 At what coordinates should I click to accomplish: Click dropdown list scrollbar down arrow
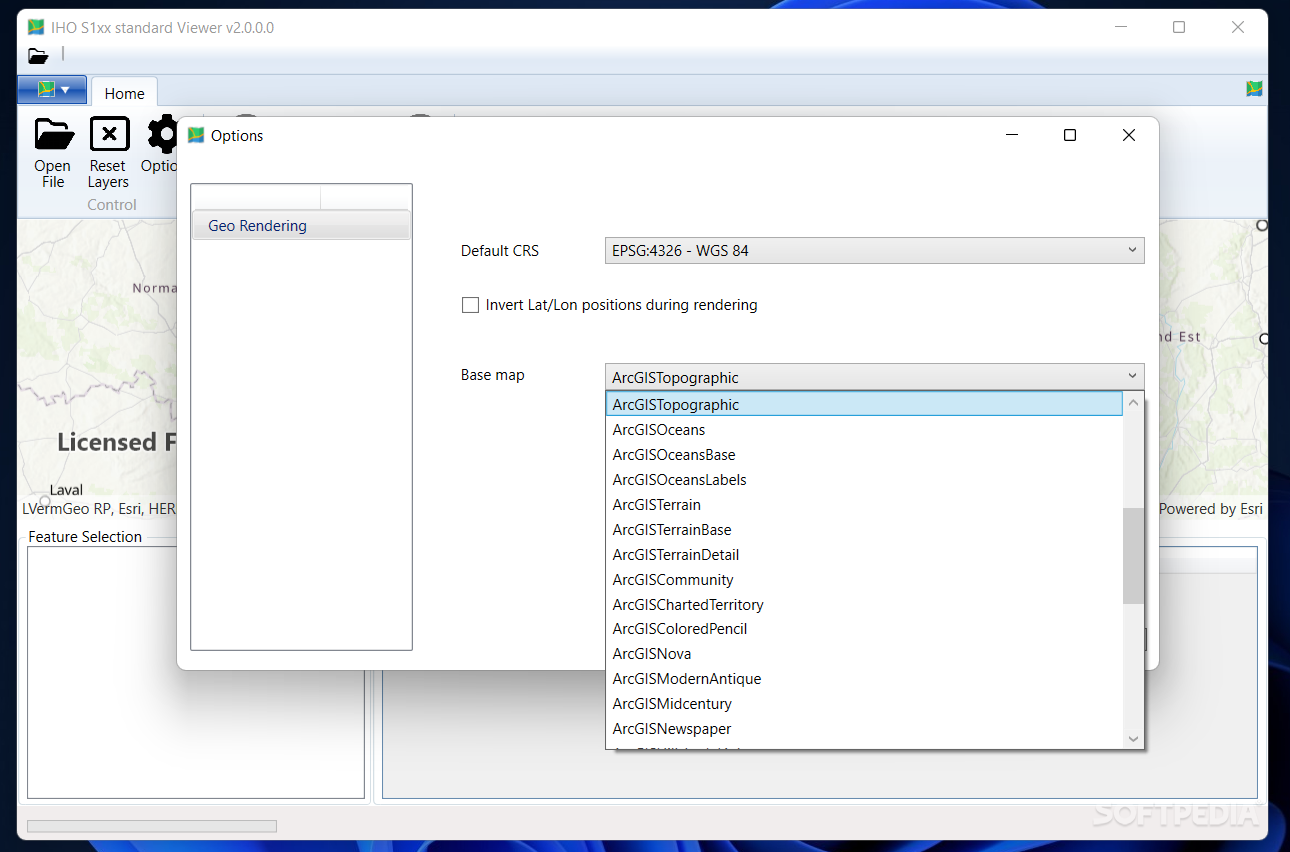[x=1133, y=739]
